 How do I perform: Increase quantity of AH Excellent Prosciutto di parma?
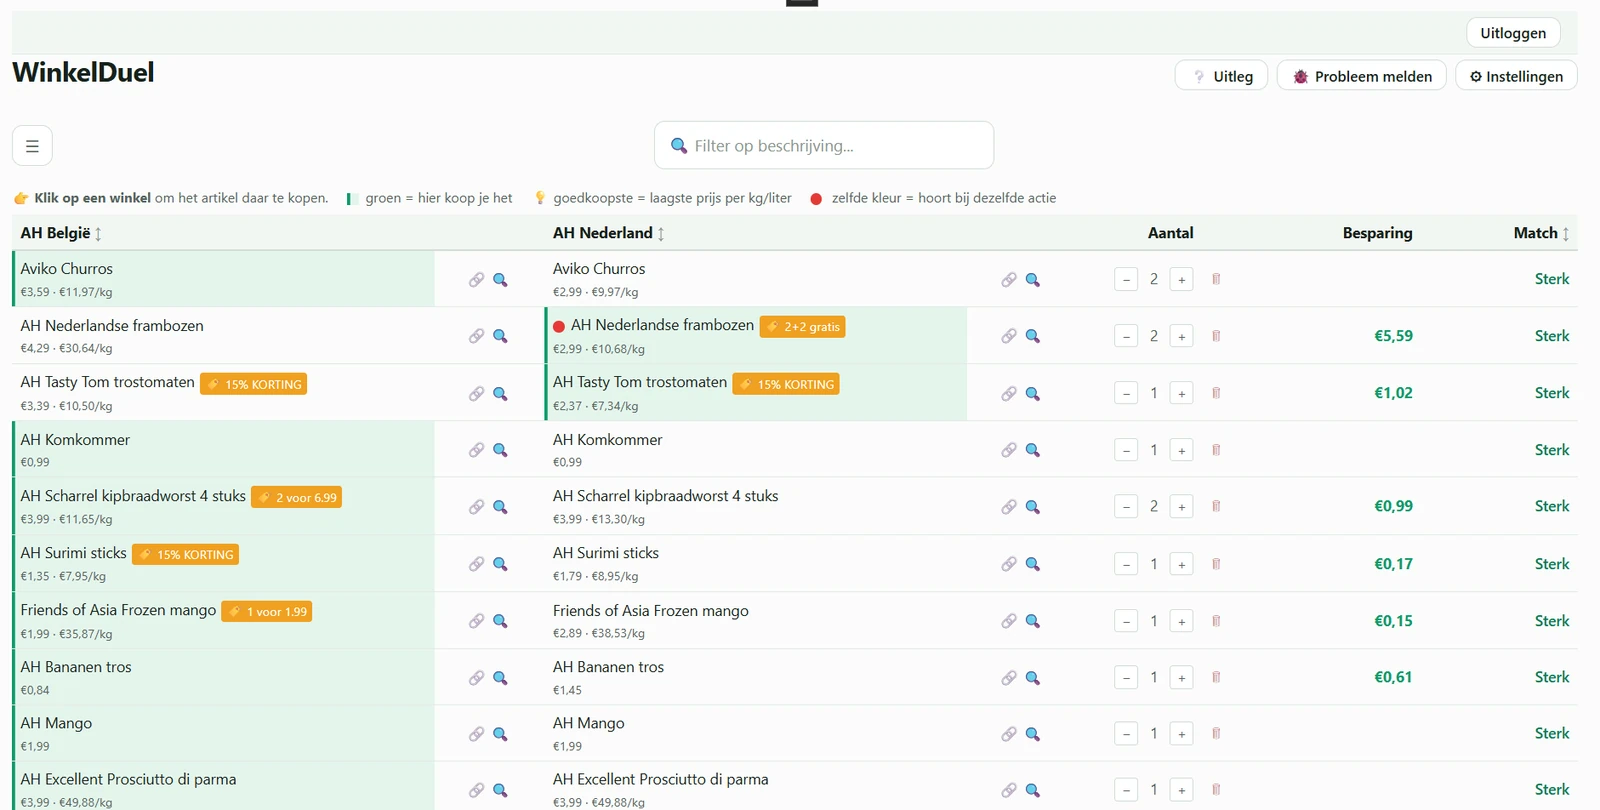1181,790
